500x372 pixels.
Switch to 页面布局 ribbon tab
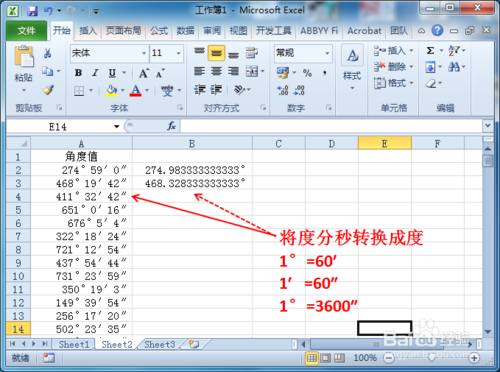pos(123,31)
